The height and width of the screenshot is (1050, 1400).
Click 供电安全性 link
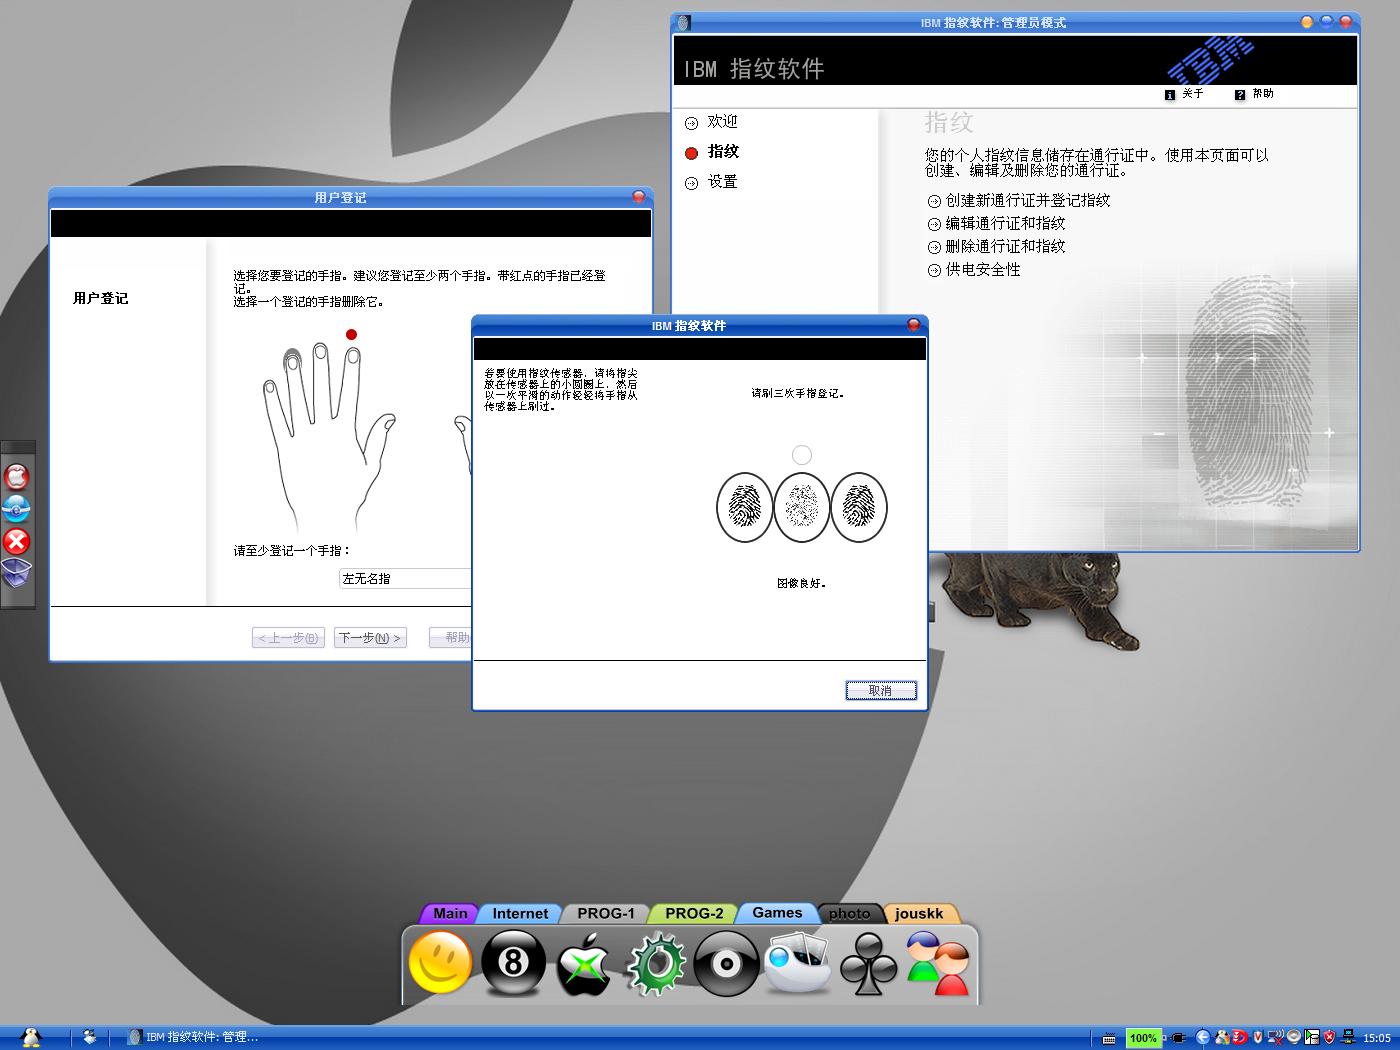(x=974, y=270)
